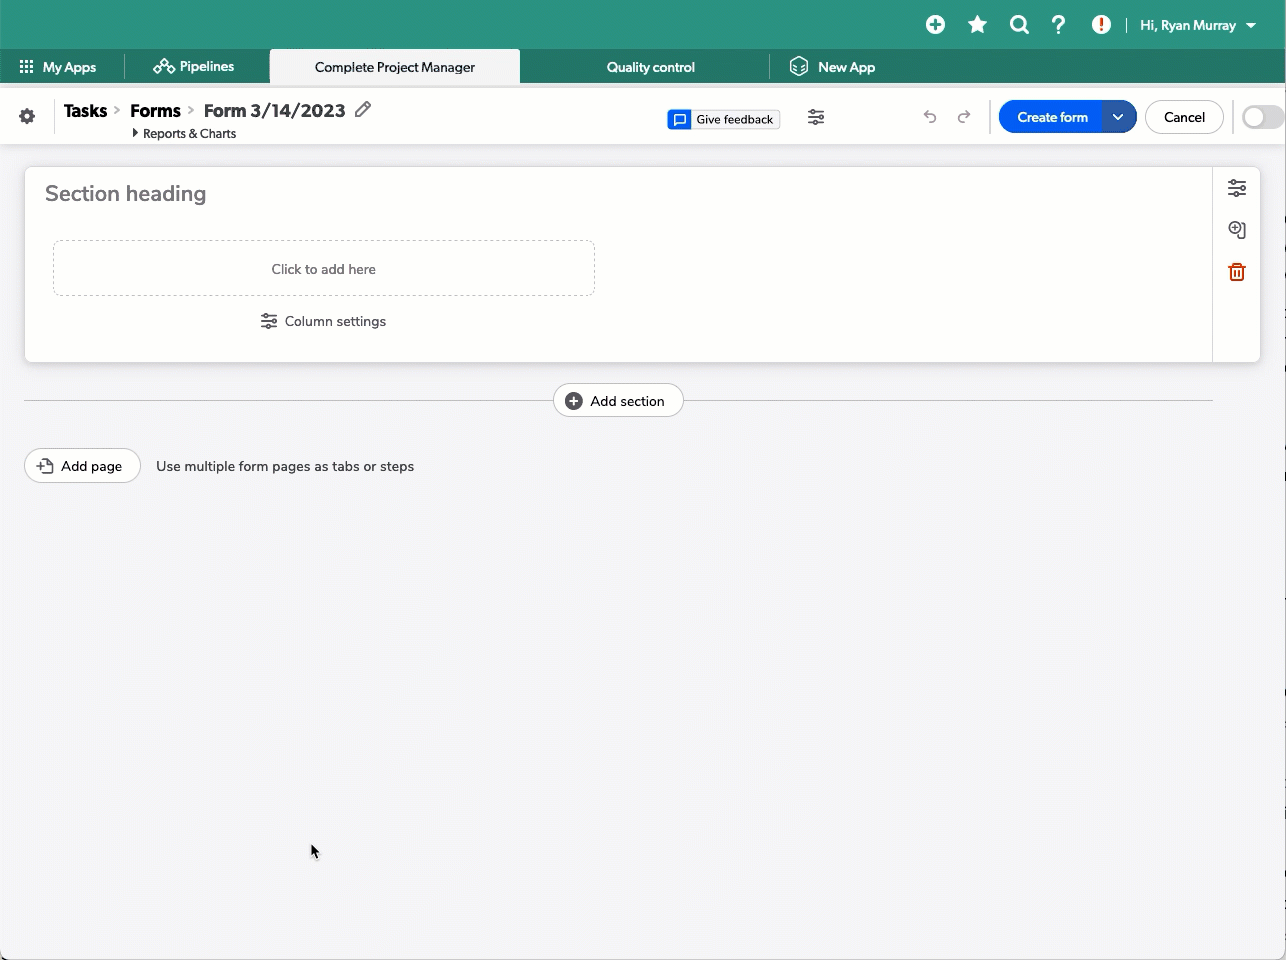
Task: Click the green plus create icon
Action: (935, 24)
